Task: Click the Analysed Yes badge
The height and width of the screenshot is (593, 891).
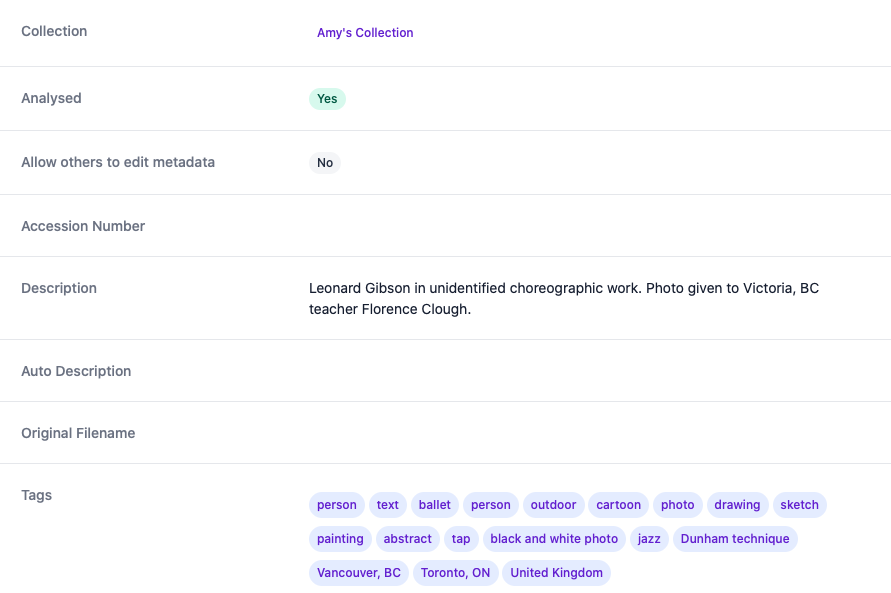Action: click(327, 99)
